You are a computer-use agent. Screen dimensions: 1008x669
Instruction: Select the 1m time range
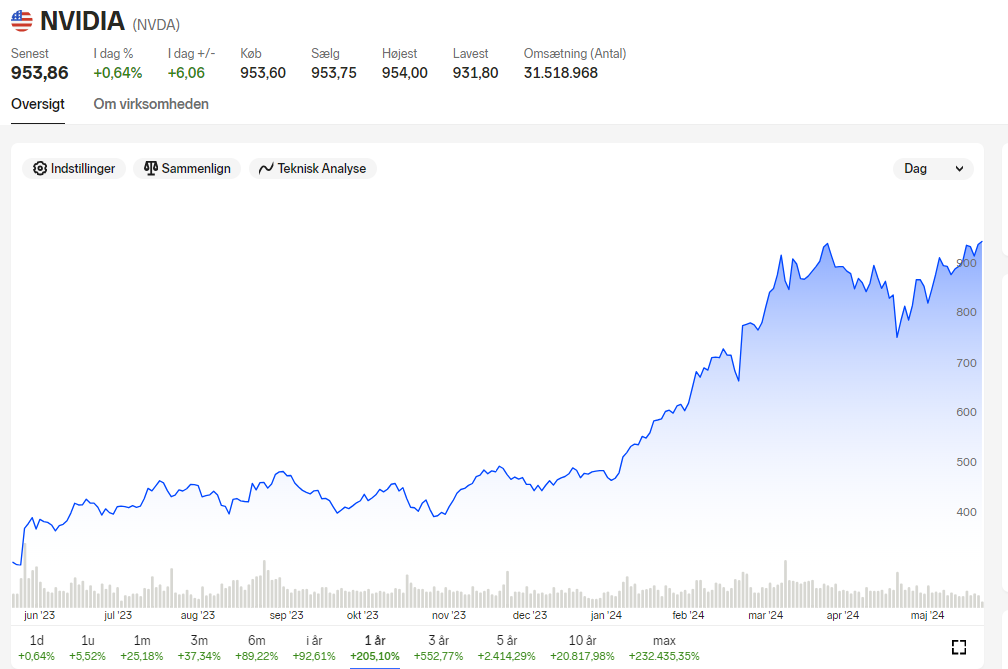(x=142, y=648)
